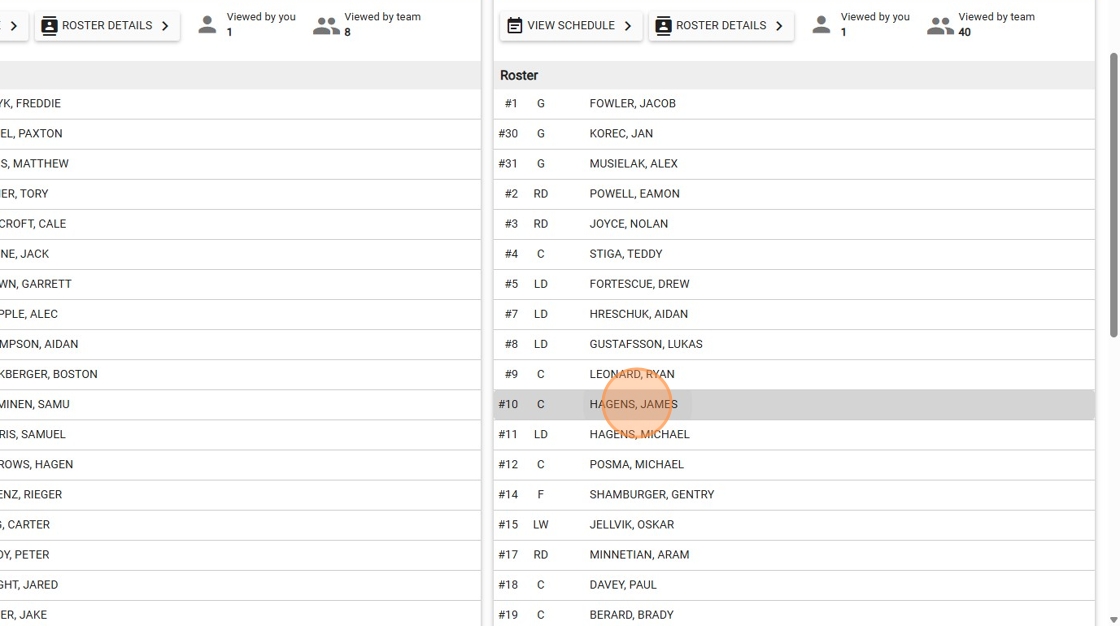Screen dimensions: 1120x626
Task: Click the partially visible far-left chevron button
Action: pos(13,26)
